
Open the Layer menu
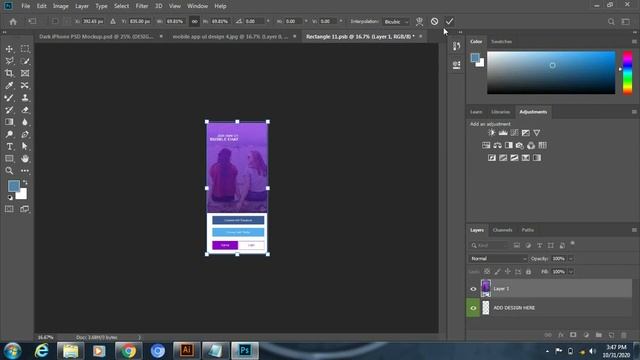[x=82, y=6]
